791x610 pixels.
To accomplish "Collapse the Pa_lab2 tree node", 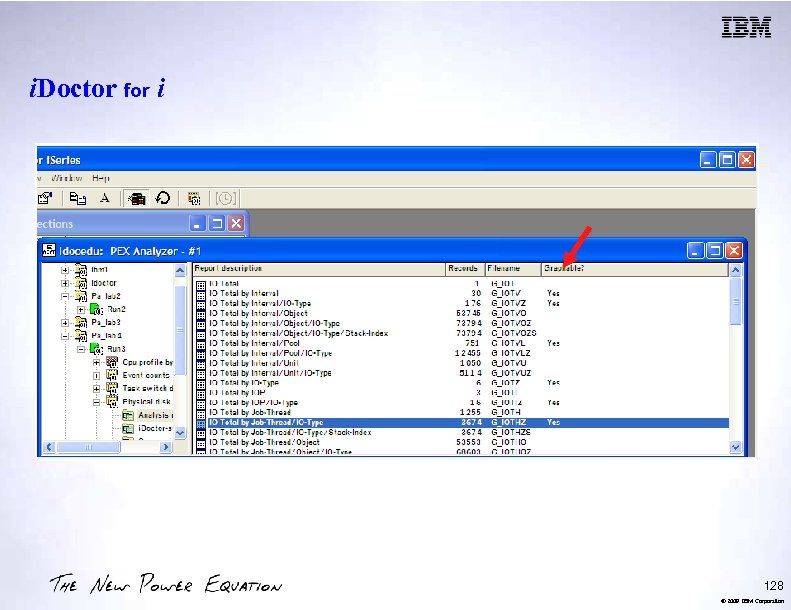I will coord(65,296).
